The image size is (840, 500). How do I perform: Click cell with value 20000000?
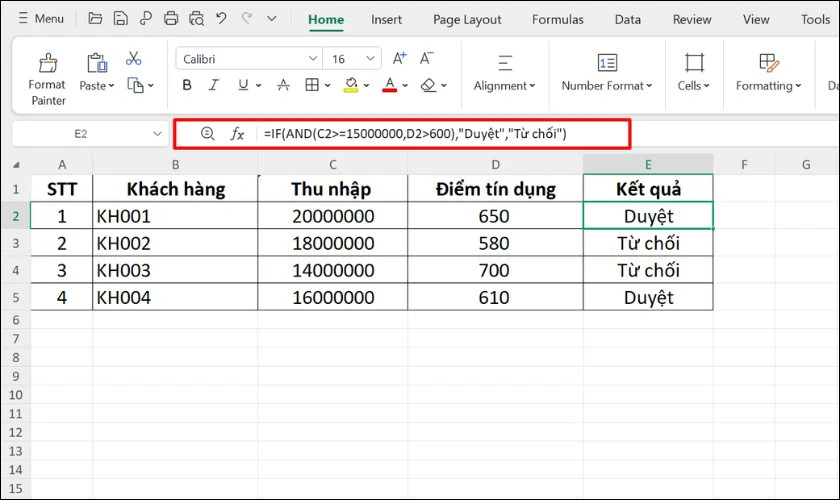tap(333, 216)
